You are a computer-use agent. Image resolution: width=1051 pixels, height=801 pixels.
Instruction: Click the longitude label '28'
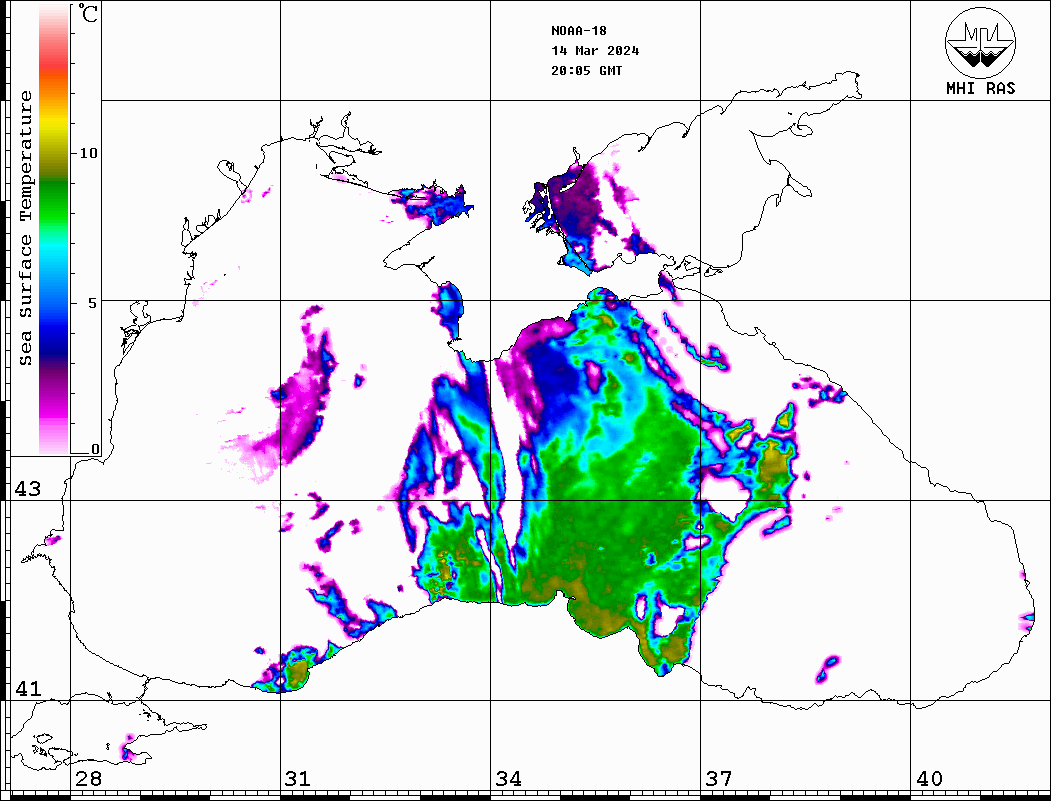(x=88, y=779)
